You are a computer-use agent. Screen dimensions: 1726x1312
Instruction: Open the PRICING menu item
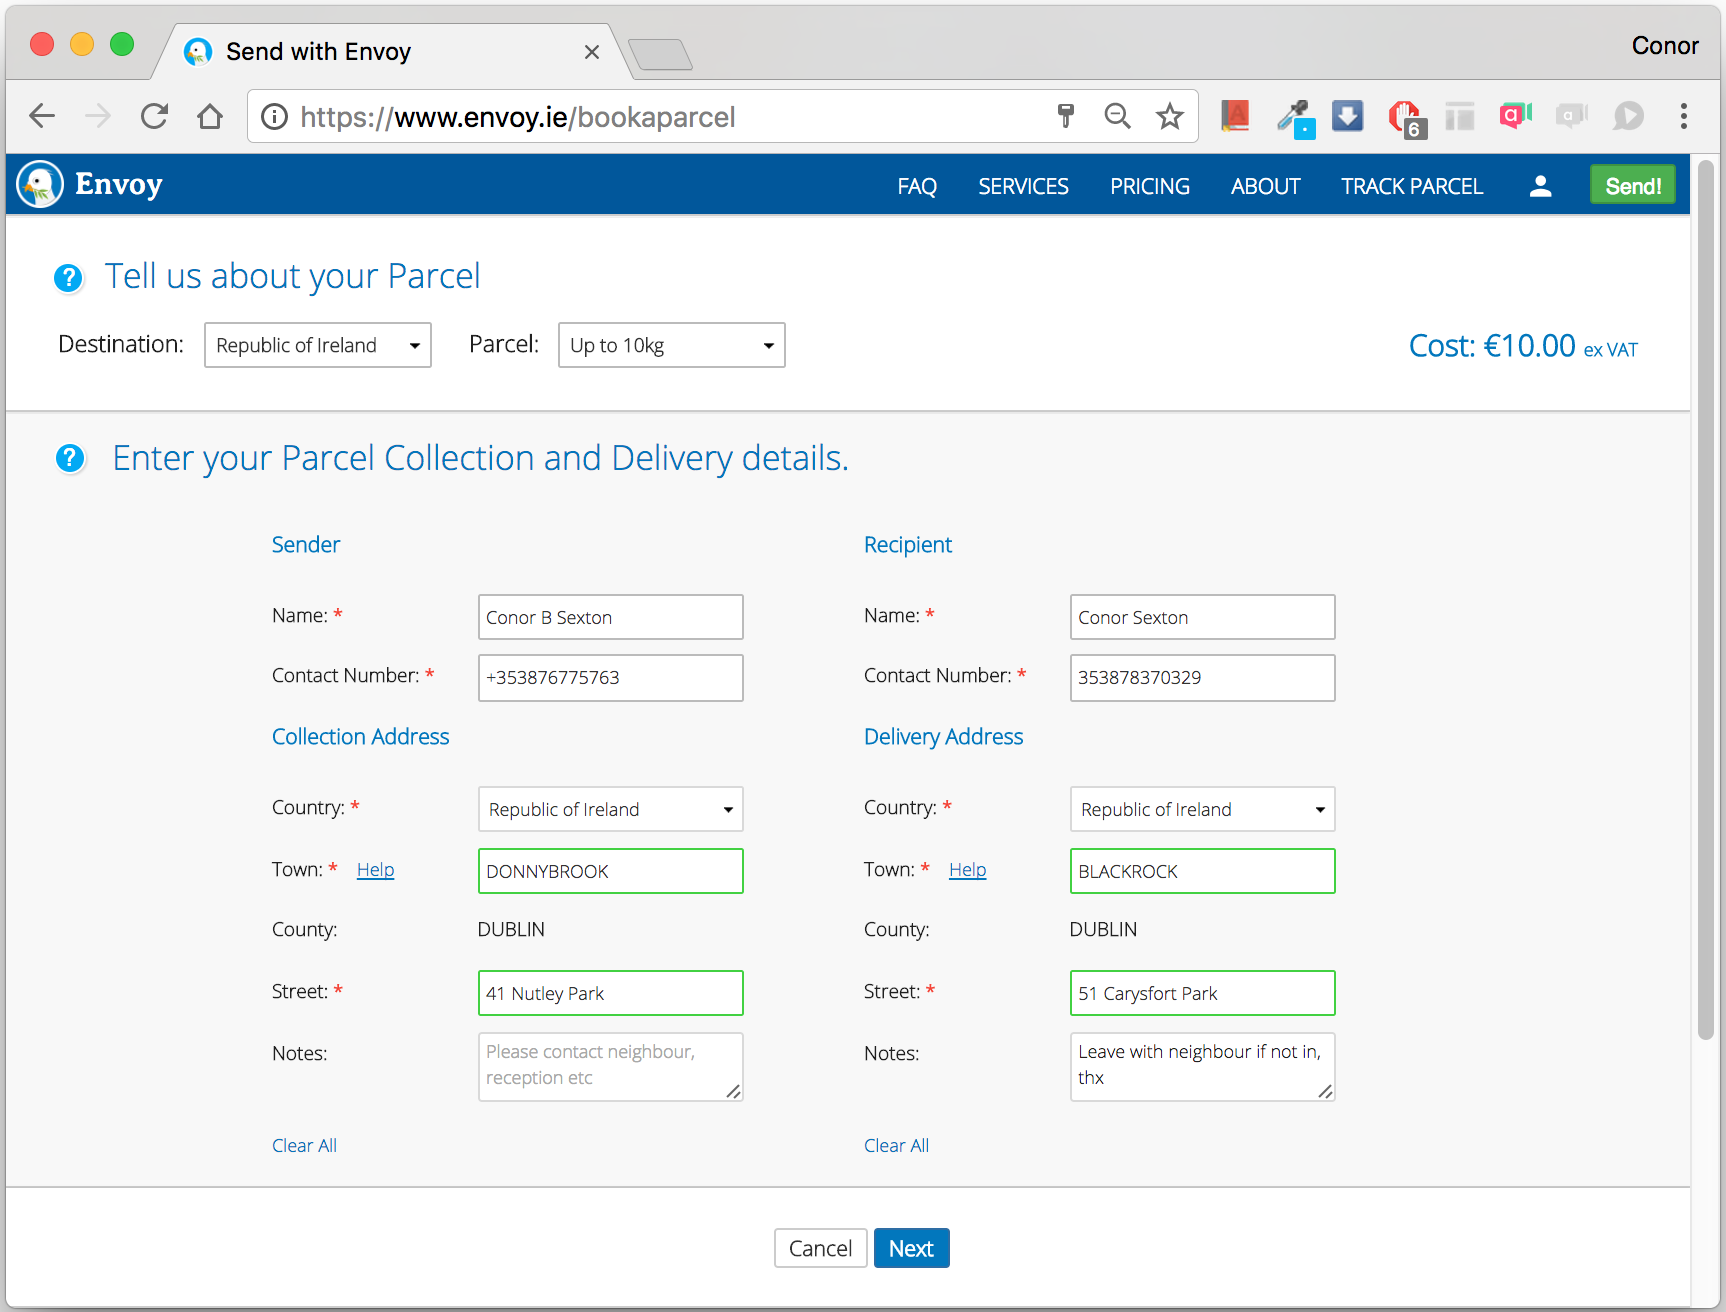coord(1150,186)
